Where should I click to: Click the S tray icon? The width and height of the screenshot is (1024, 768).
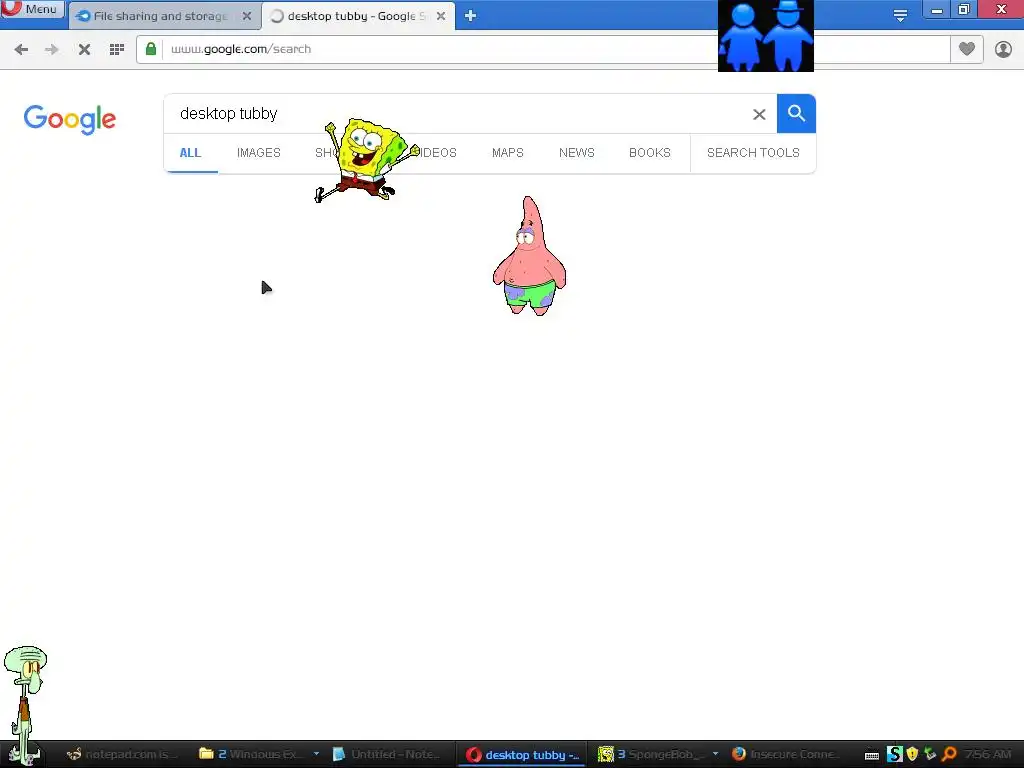[895, 754]
